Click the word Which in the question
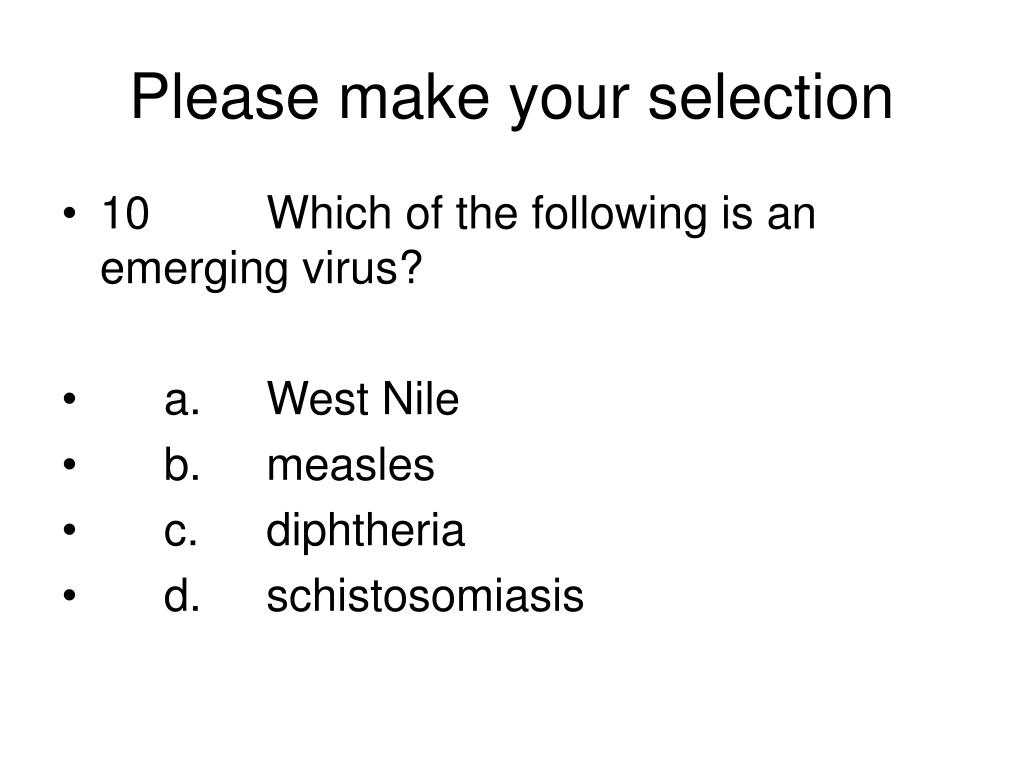 [x=328, y=213]
